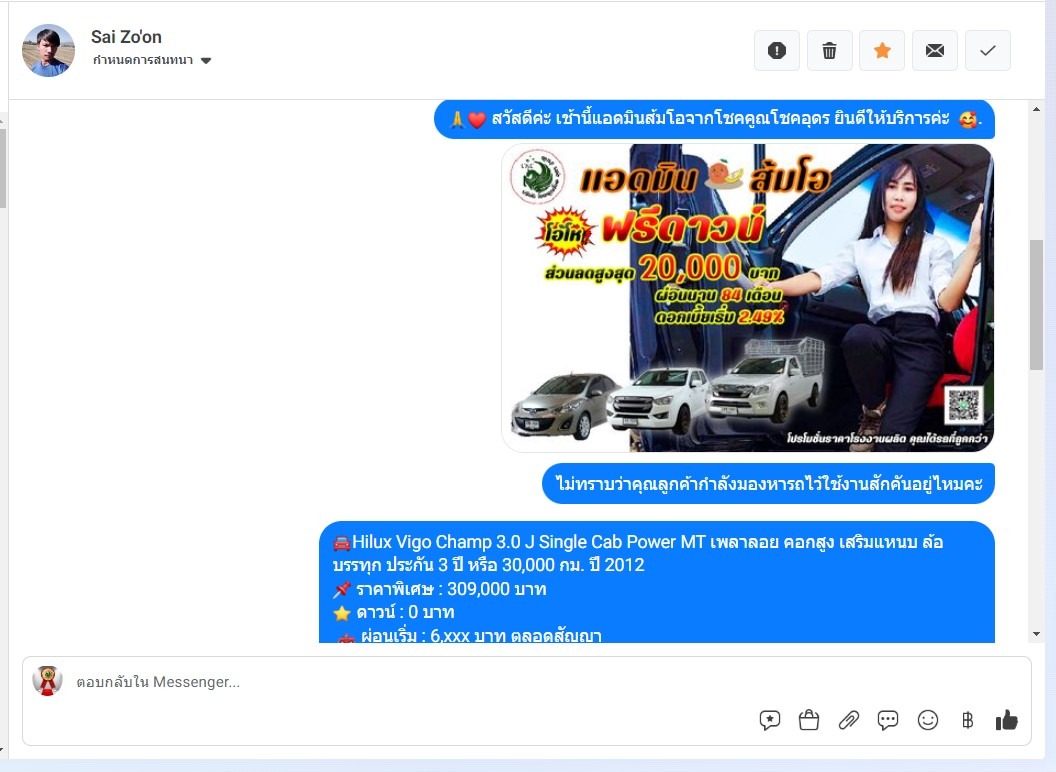The image size is (1056, 772).
Task: Expand กำหนดการสนทนา dropdown
Action: pos(152,60)
